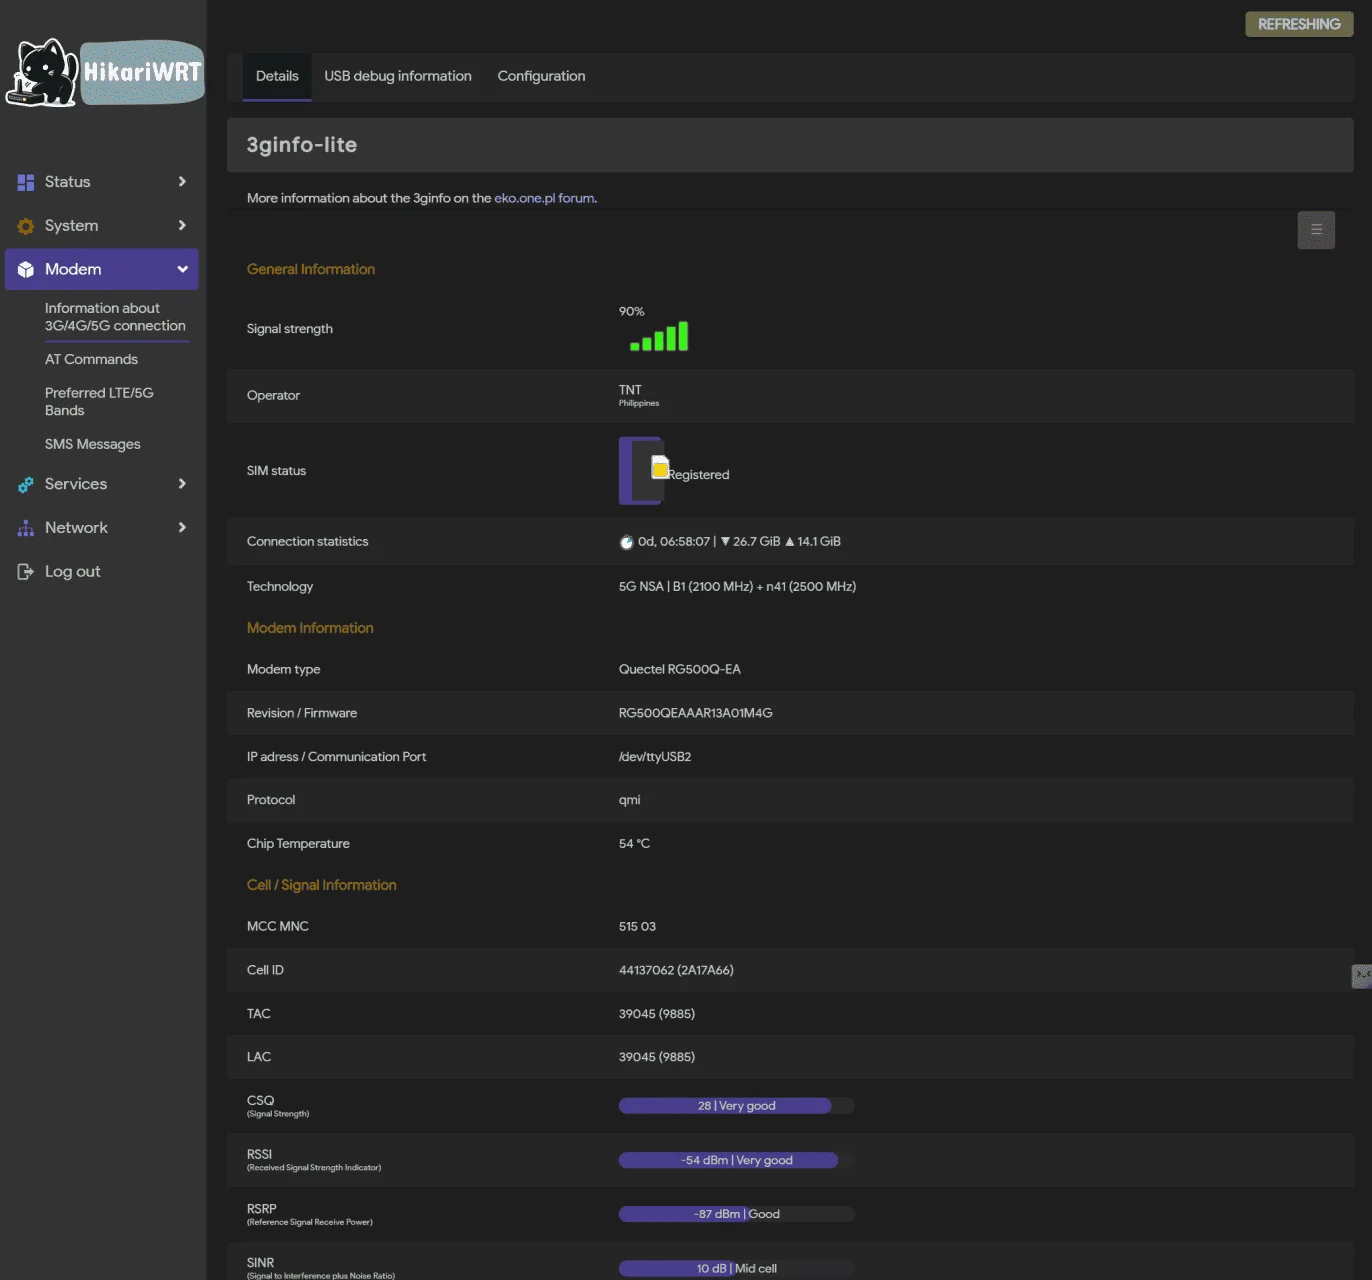Open AT Commands submenu item

tap(91, 360)
